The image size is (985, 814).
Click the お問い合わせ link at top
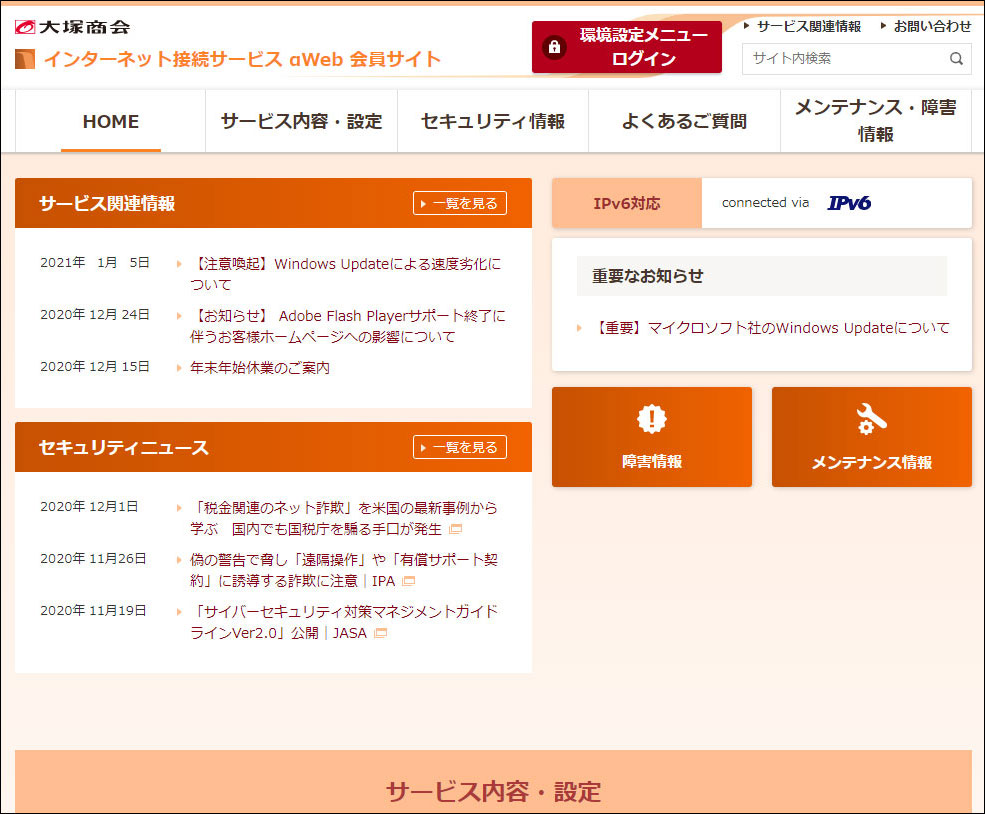coord(931,26)
